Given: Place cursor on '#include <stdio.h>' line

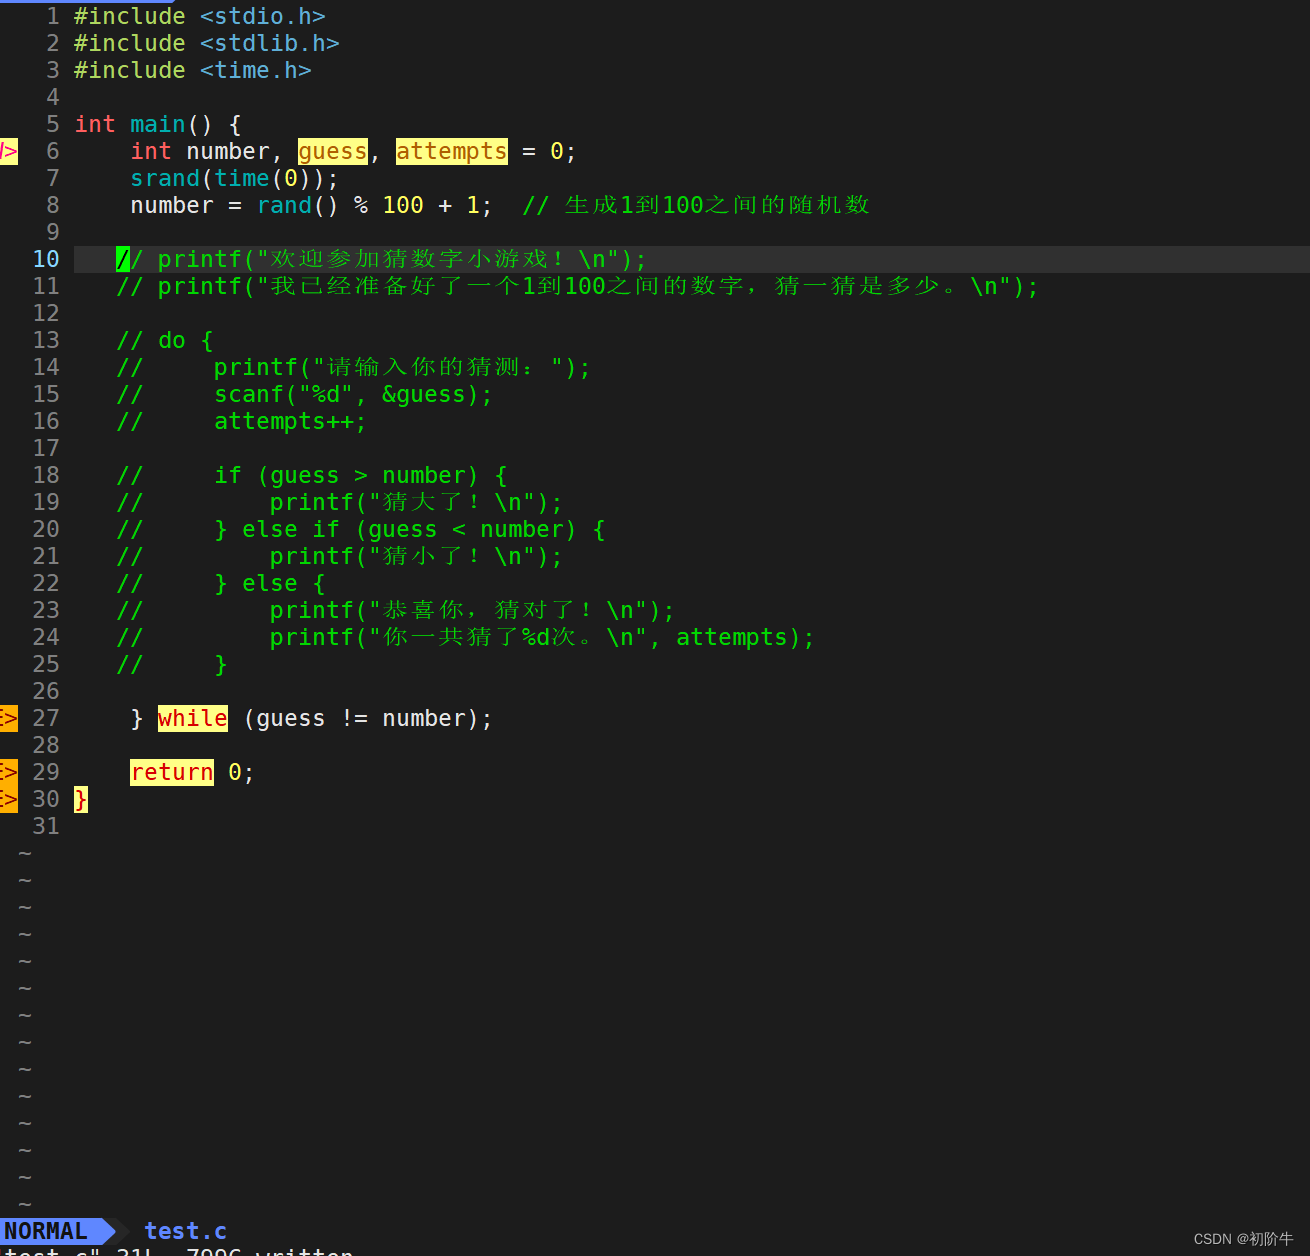Looking at the screenshot, I should point(199,17).
